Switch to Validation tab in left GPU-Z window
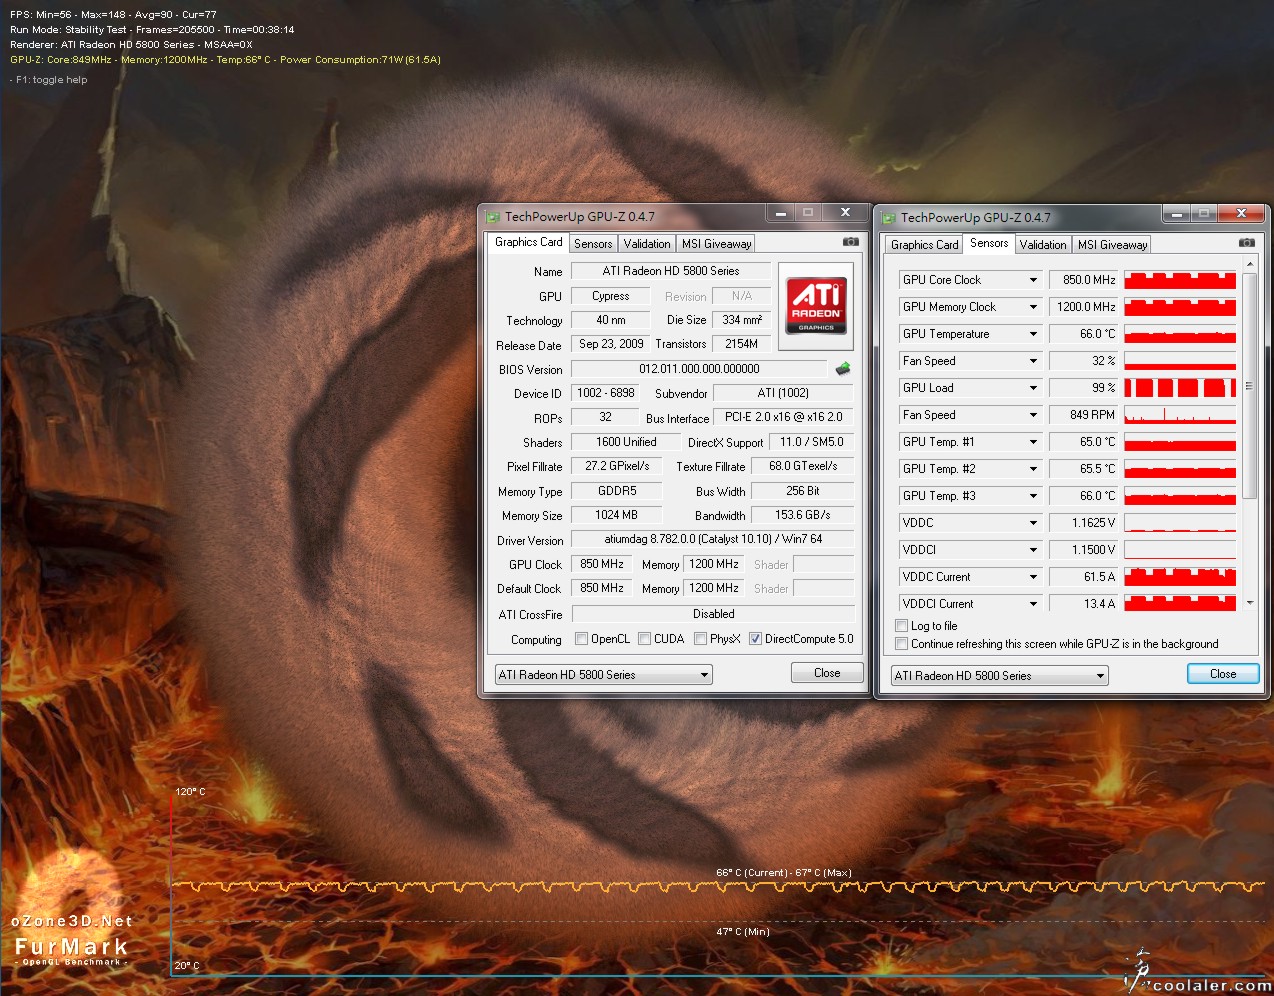 (x=647, y=244)
